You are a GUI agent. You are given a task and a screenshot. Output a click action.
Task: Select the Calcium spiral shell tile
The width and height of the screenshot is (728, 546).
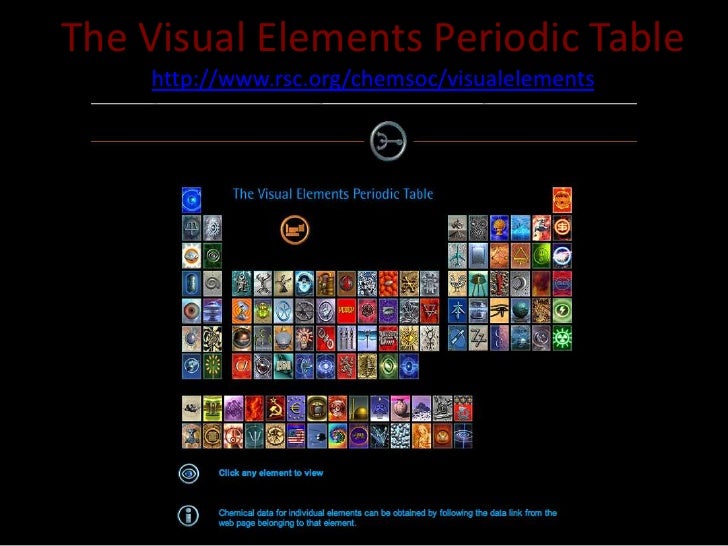pyautogui.click(x=212, y=284)
